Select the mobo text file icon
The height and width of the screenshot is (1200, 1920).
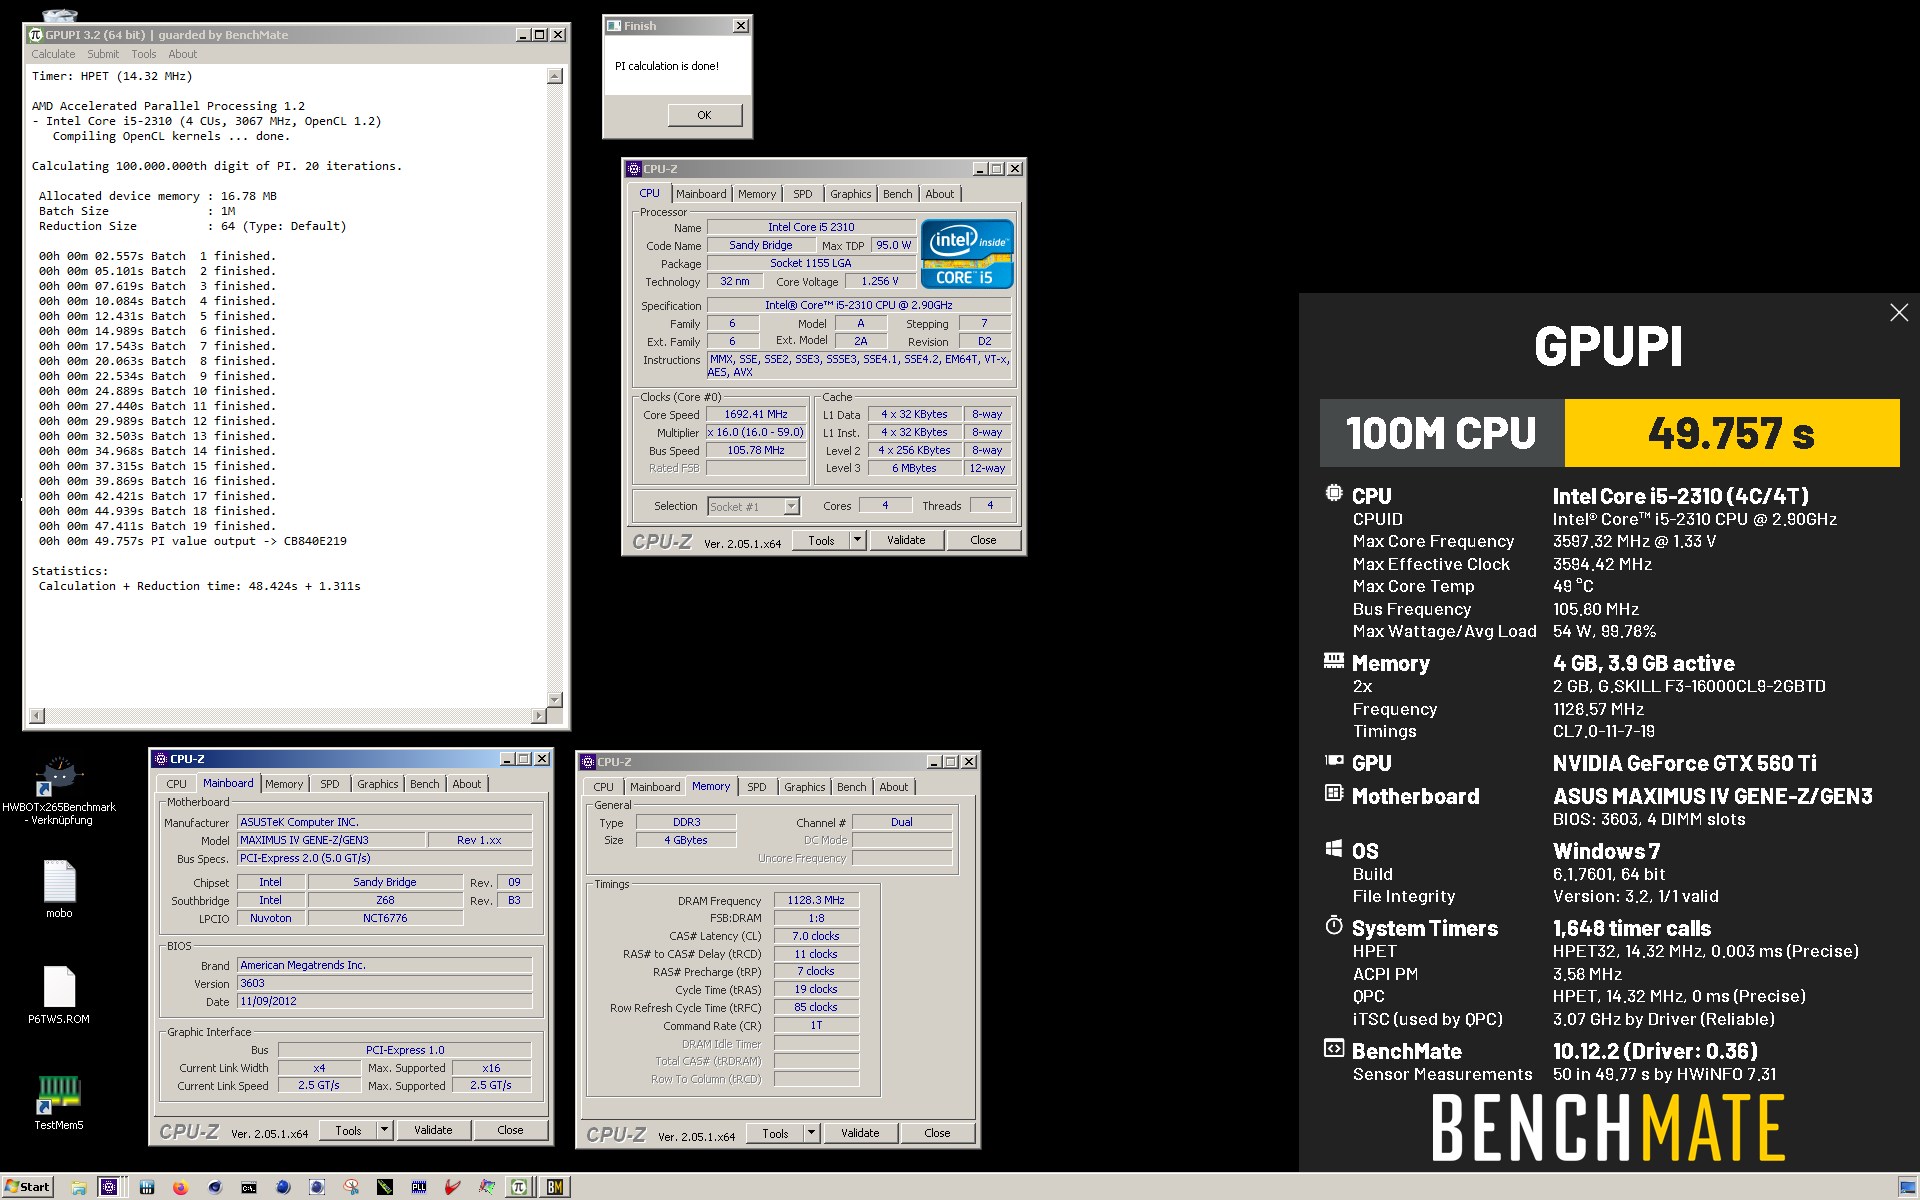pyautogui.click(x=59, y=888)
